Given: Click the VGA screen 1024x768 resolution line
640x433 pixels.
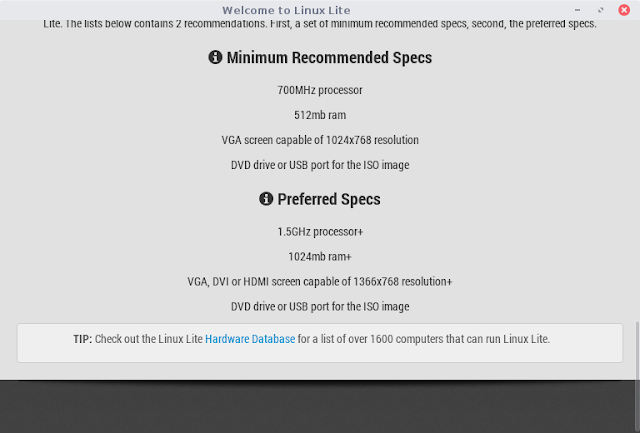Looking at the screenshot, I should pyautogui.click(x=320, y=140).
